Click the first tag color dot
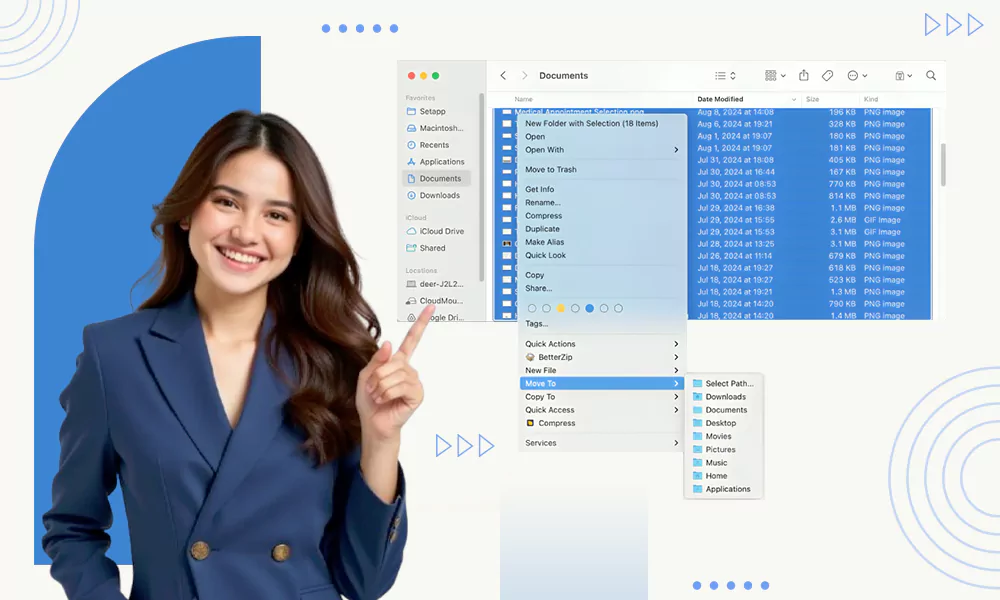Screen dimensions: 1000x600 pos(532,308)
